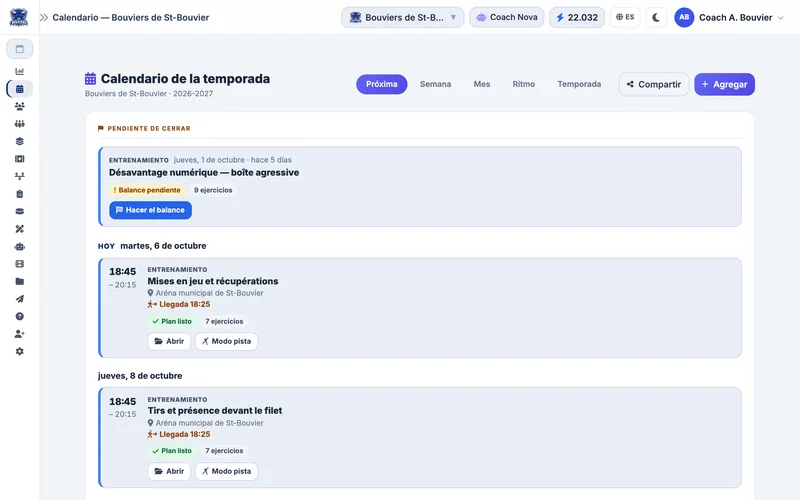Click the PENDIENTE DE CERRAR flag header
The height and width of the screenshot is (500, 800).
tap(144, 129)
